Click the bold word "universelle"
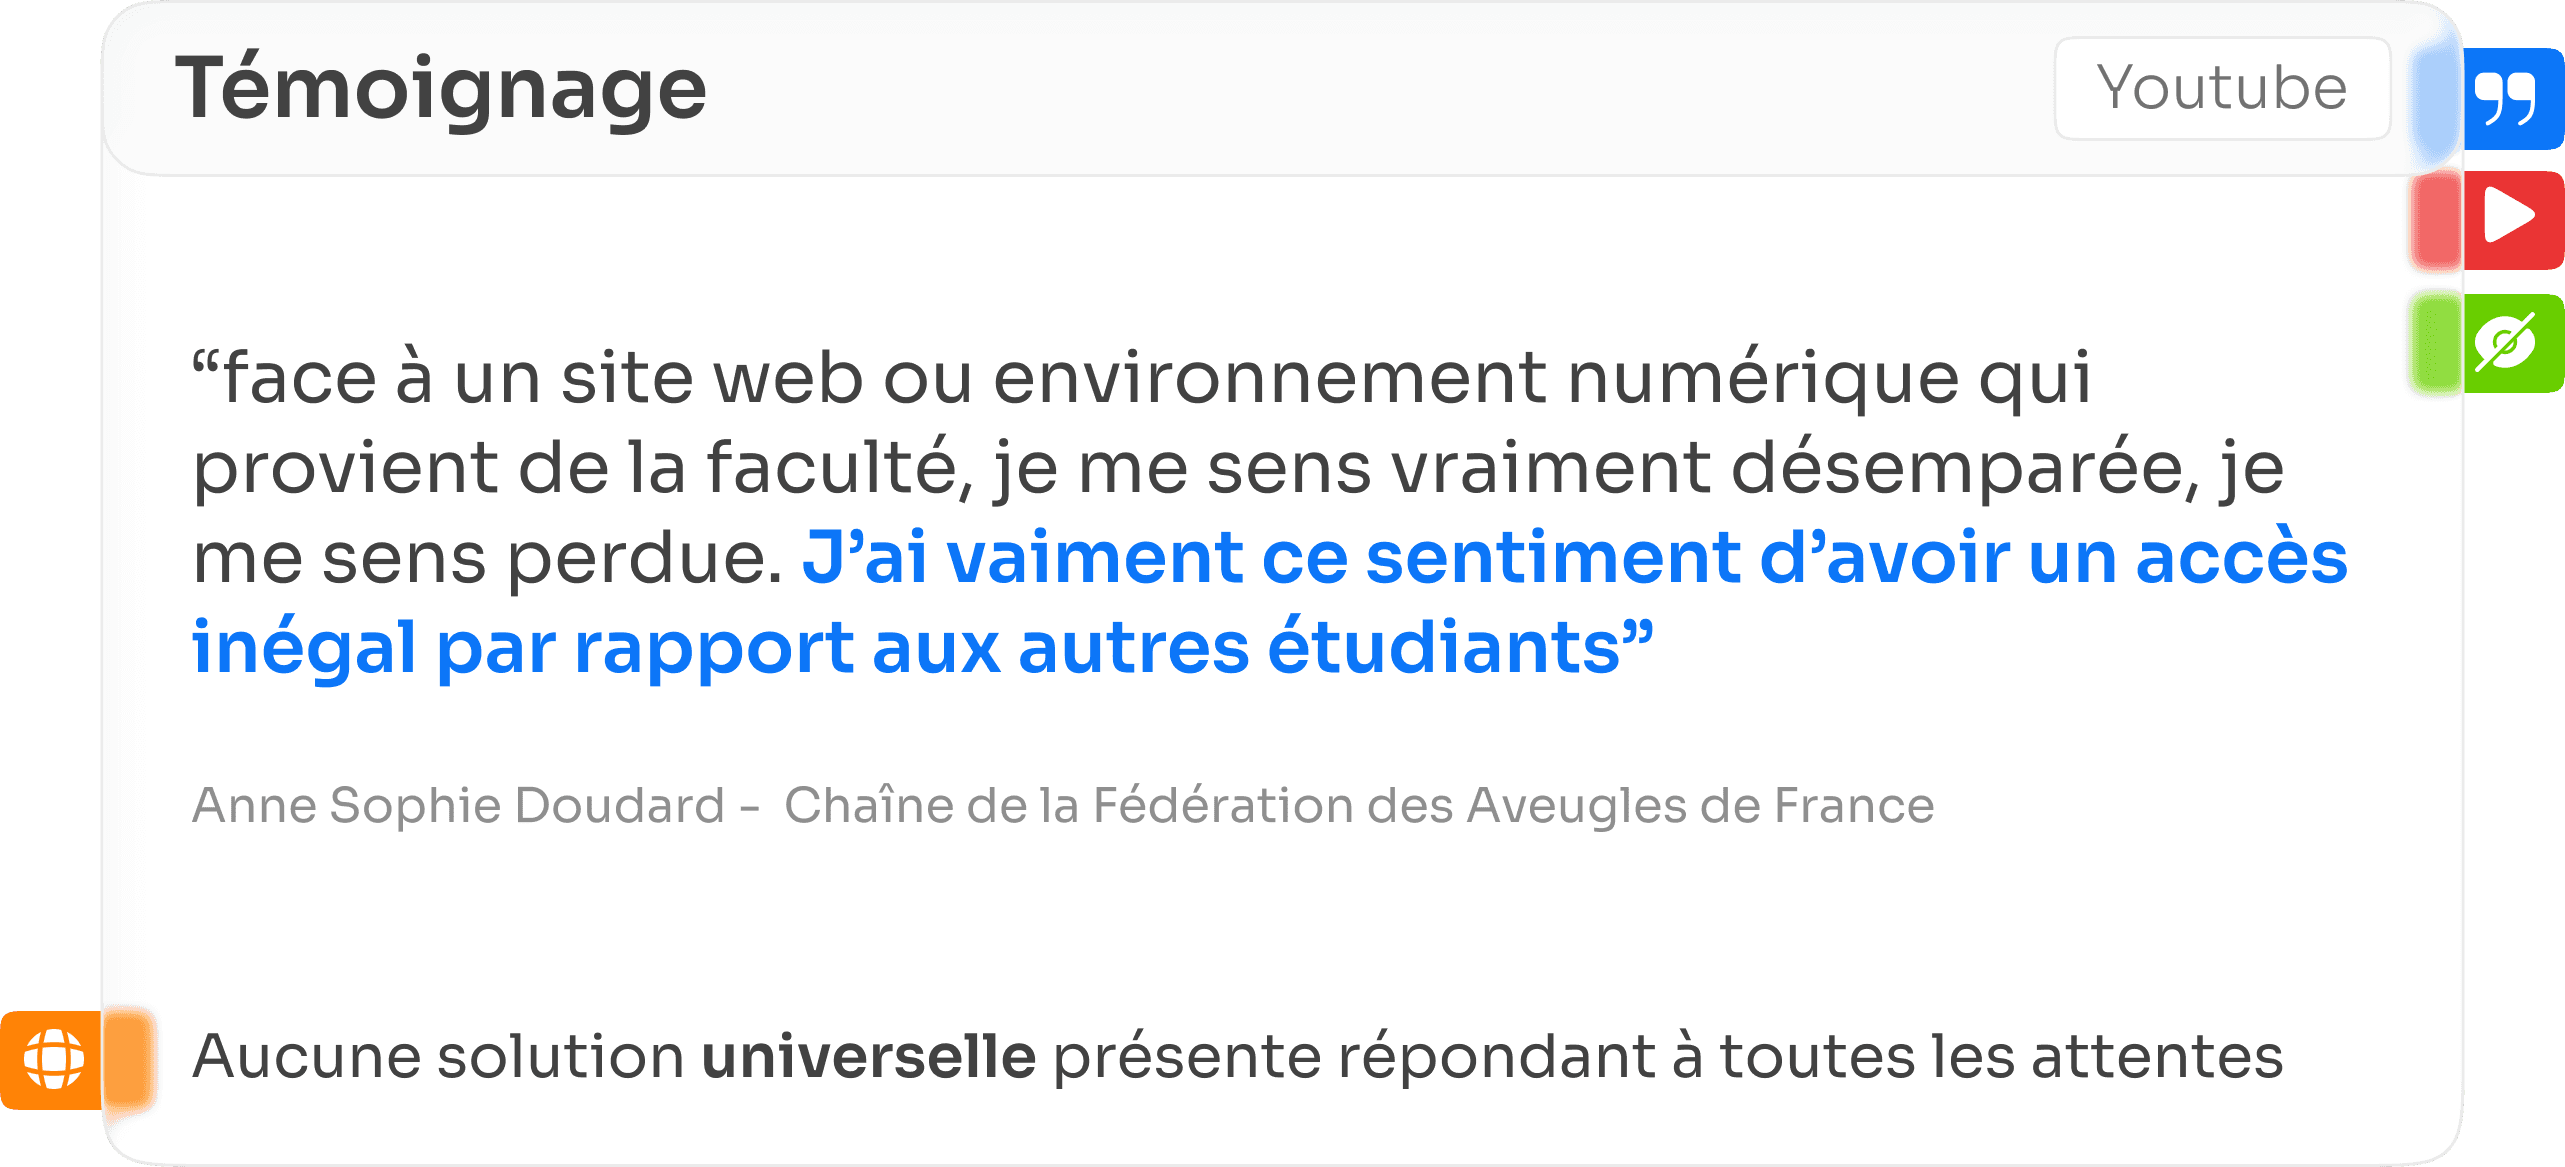Image resolution: width=2565 pixels, height=1167 pixels. [x=868, y=1058]
